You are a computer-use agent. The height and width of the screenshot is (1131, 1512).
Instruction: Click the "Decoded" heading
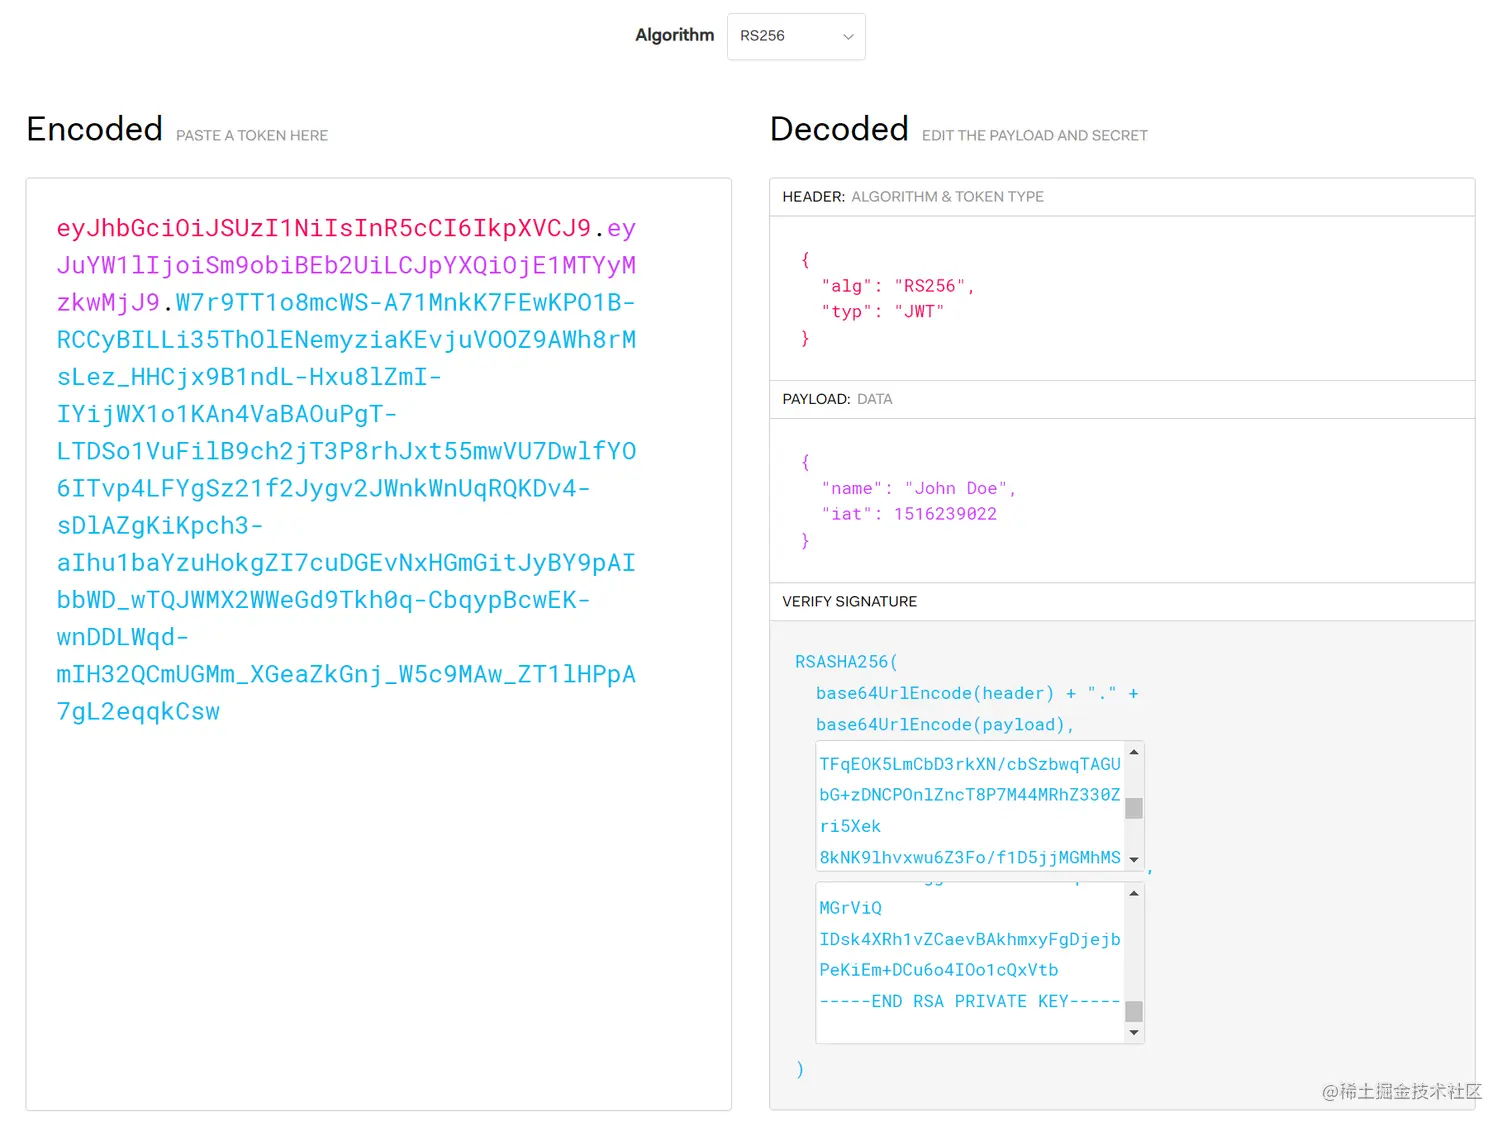coord(839,129)
